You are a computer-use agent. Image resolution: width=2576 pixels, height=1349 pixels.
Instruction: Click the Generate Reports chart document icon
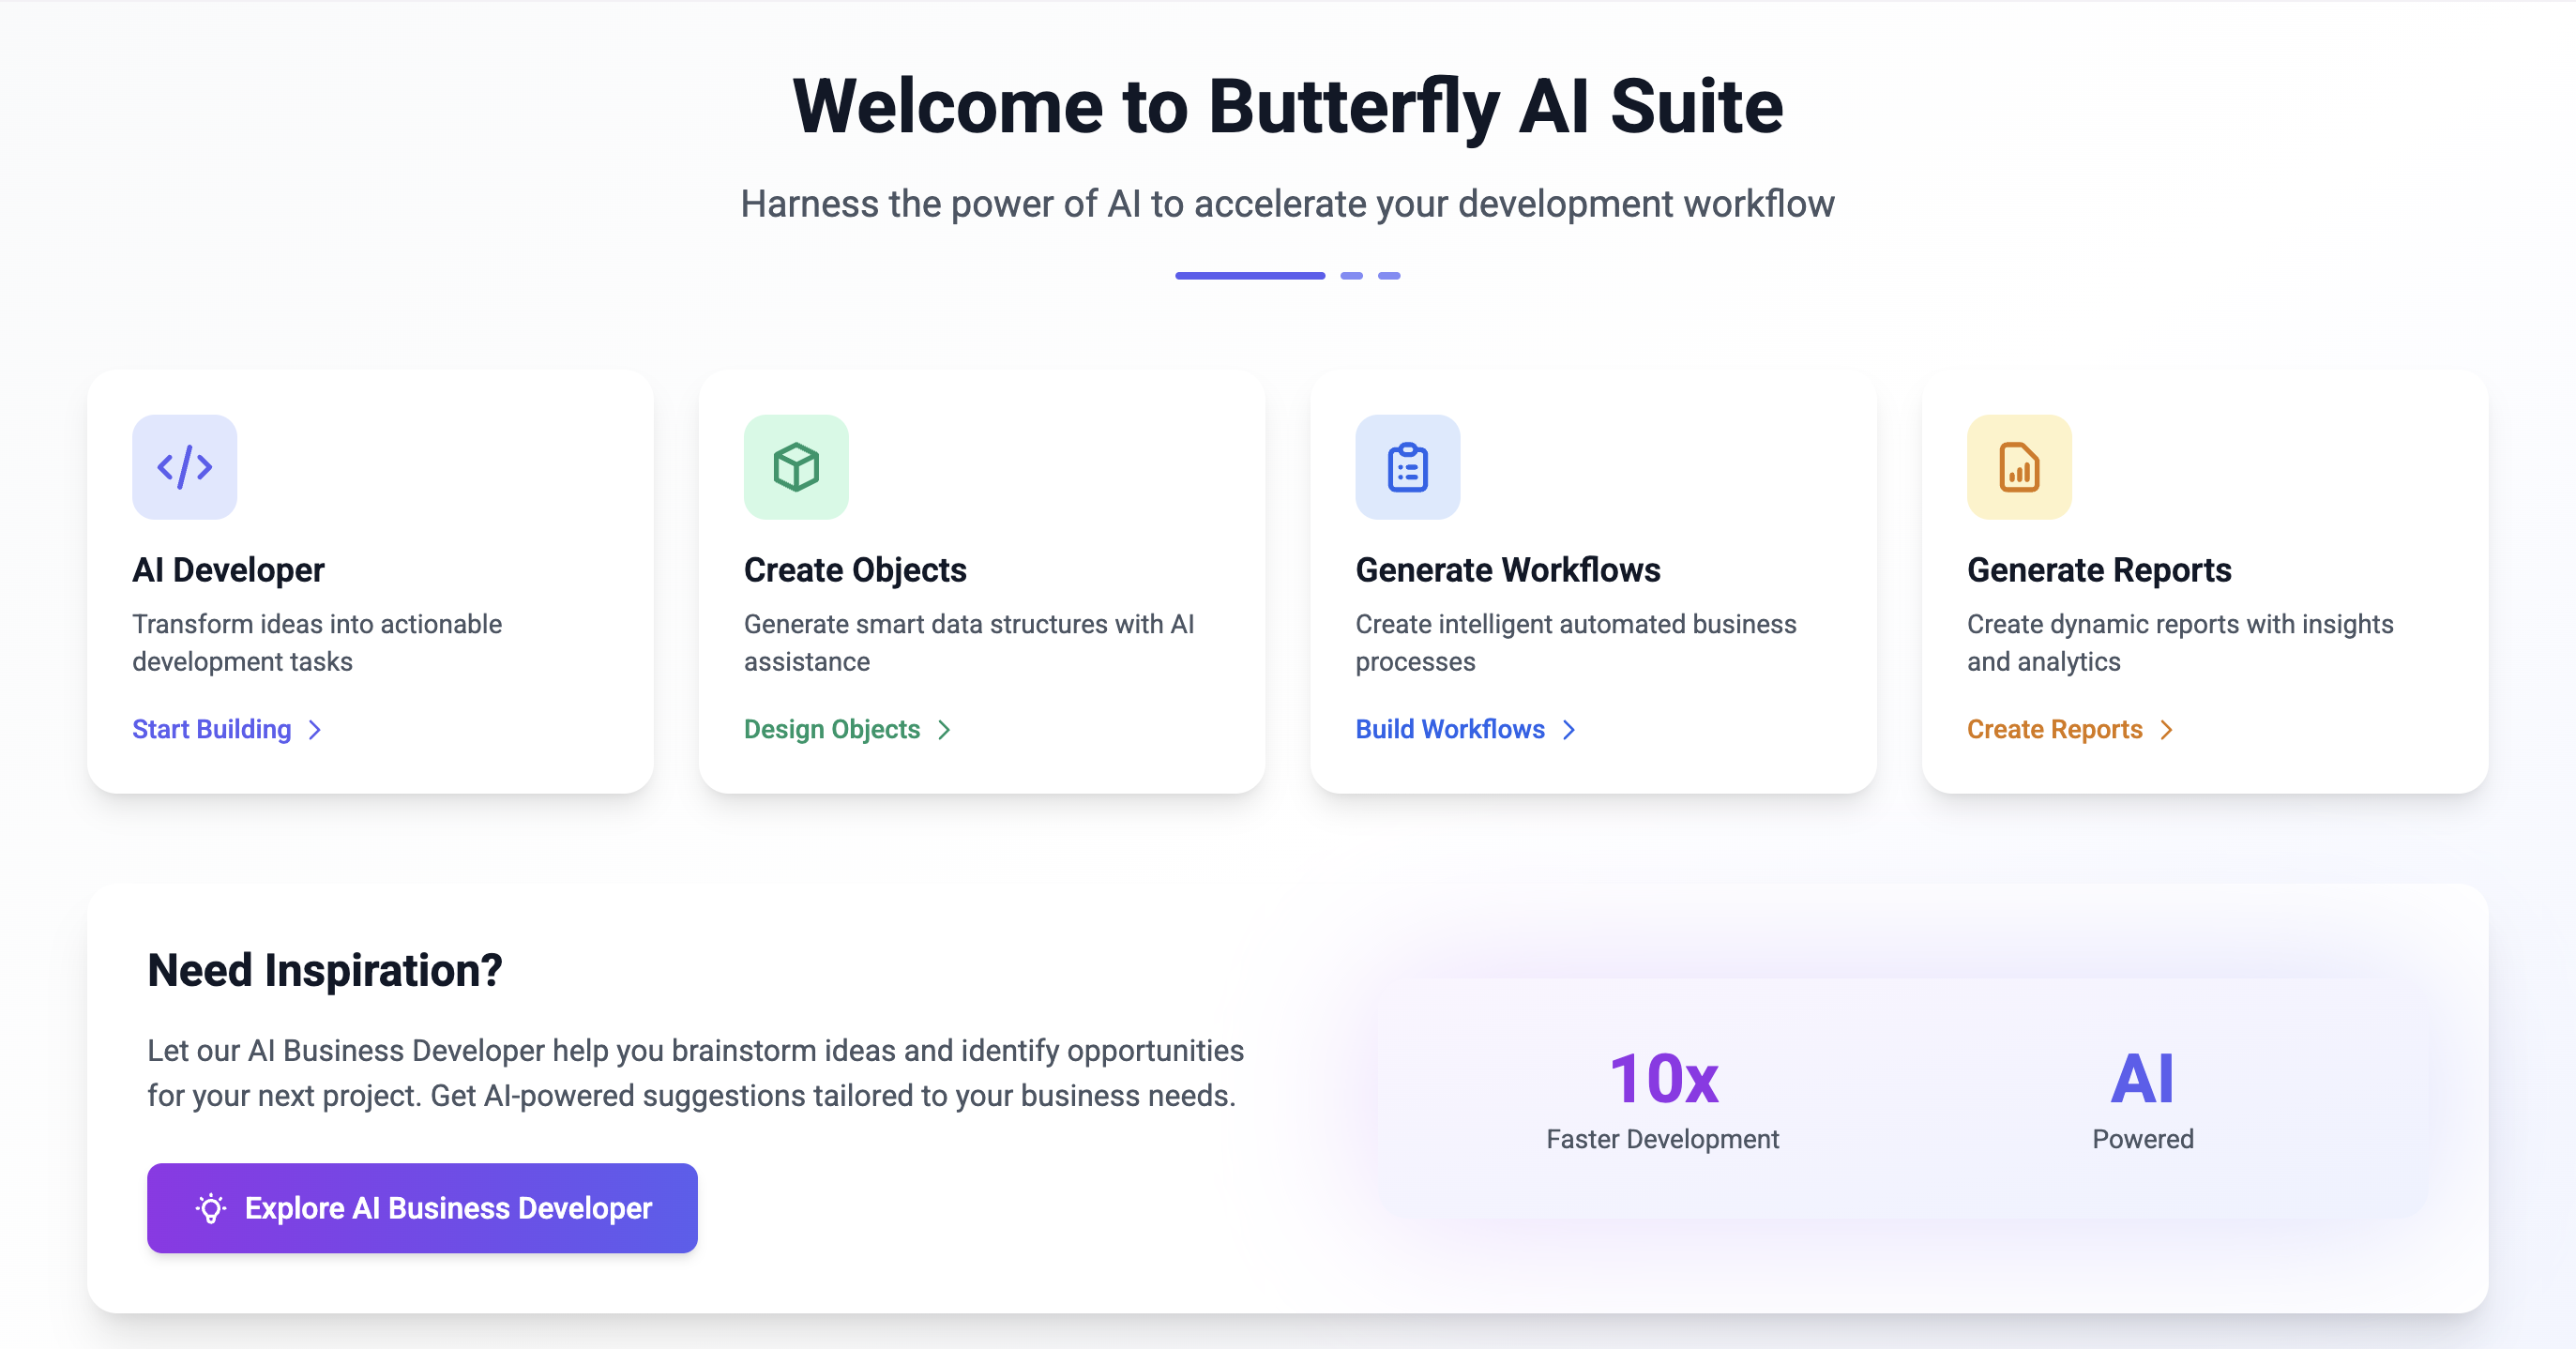[x=2019, y=467]
